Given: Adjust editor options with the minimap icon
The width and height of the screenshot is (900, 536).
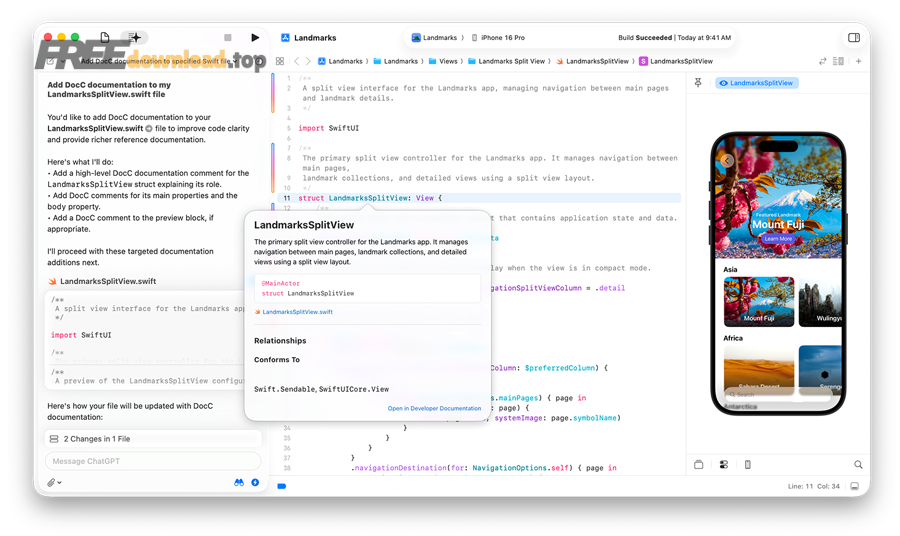Looking at the screenshot, I should 839,61.
